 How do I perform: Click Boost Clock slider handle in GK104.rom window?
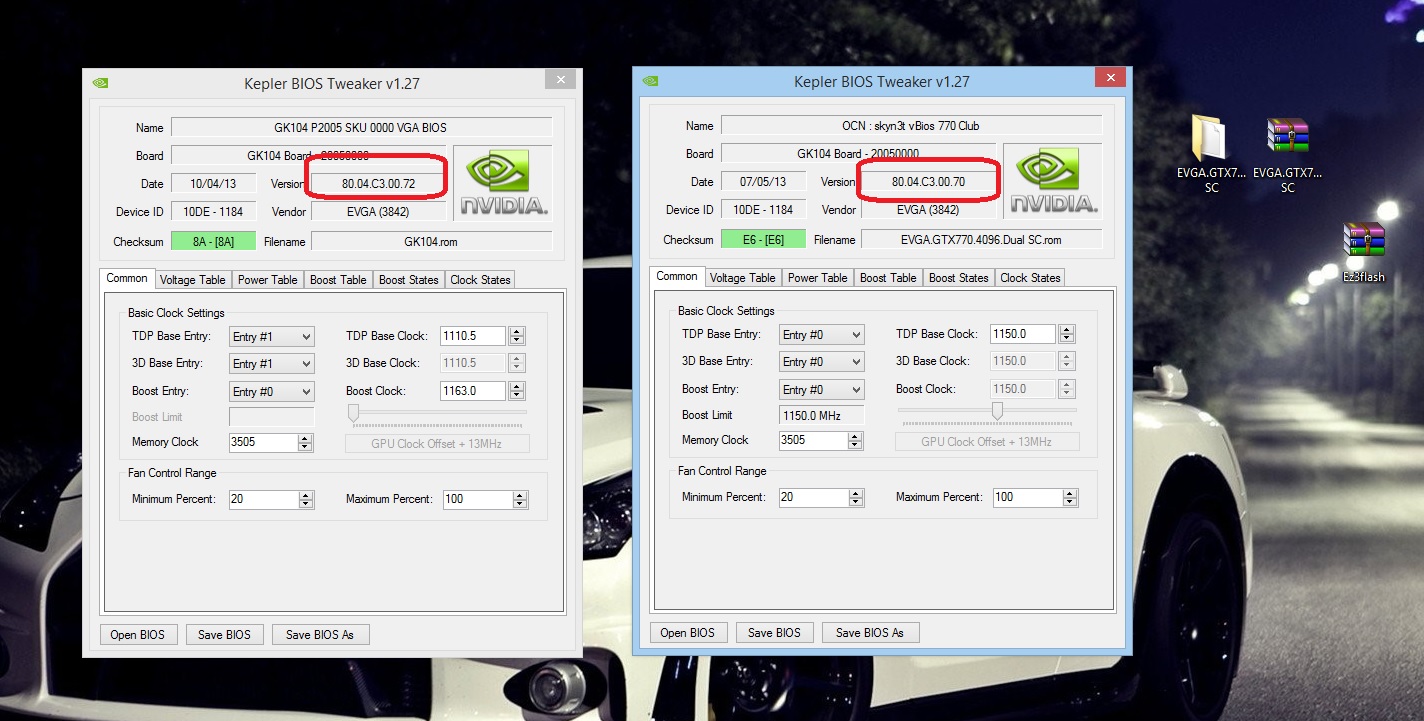click(353, 414)
